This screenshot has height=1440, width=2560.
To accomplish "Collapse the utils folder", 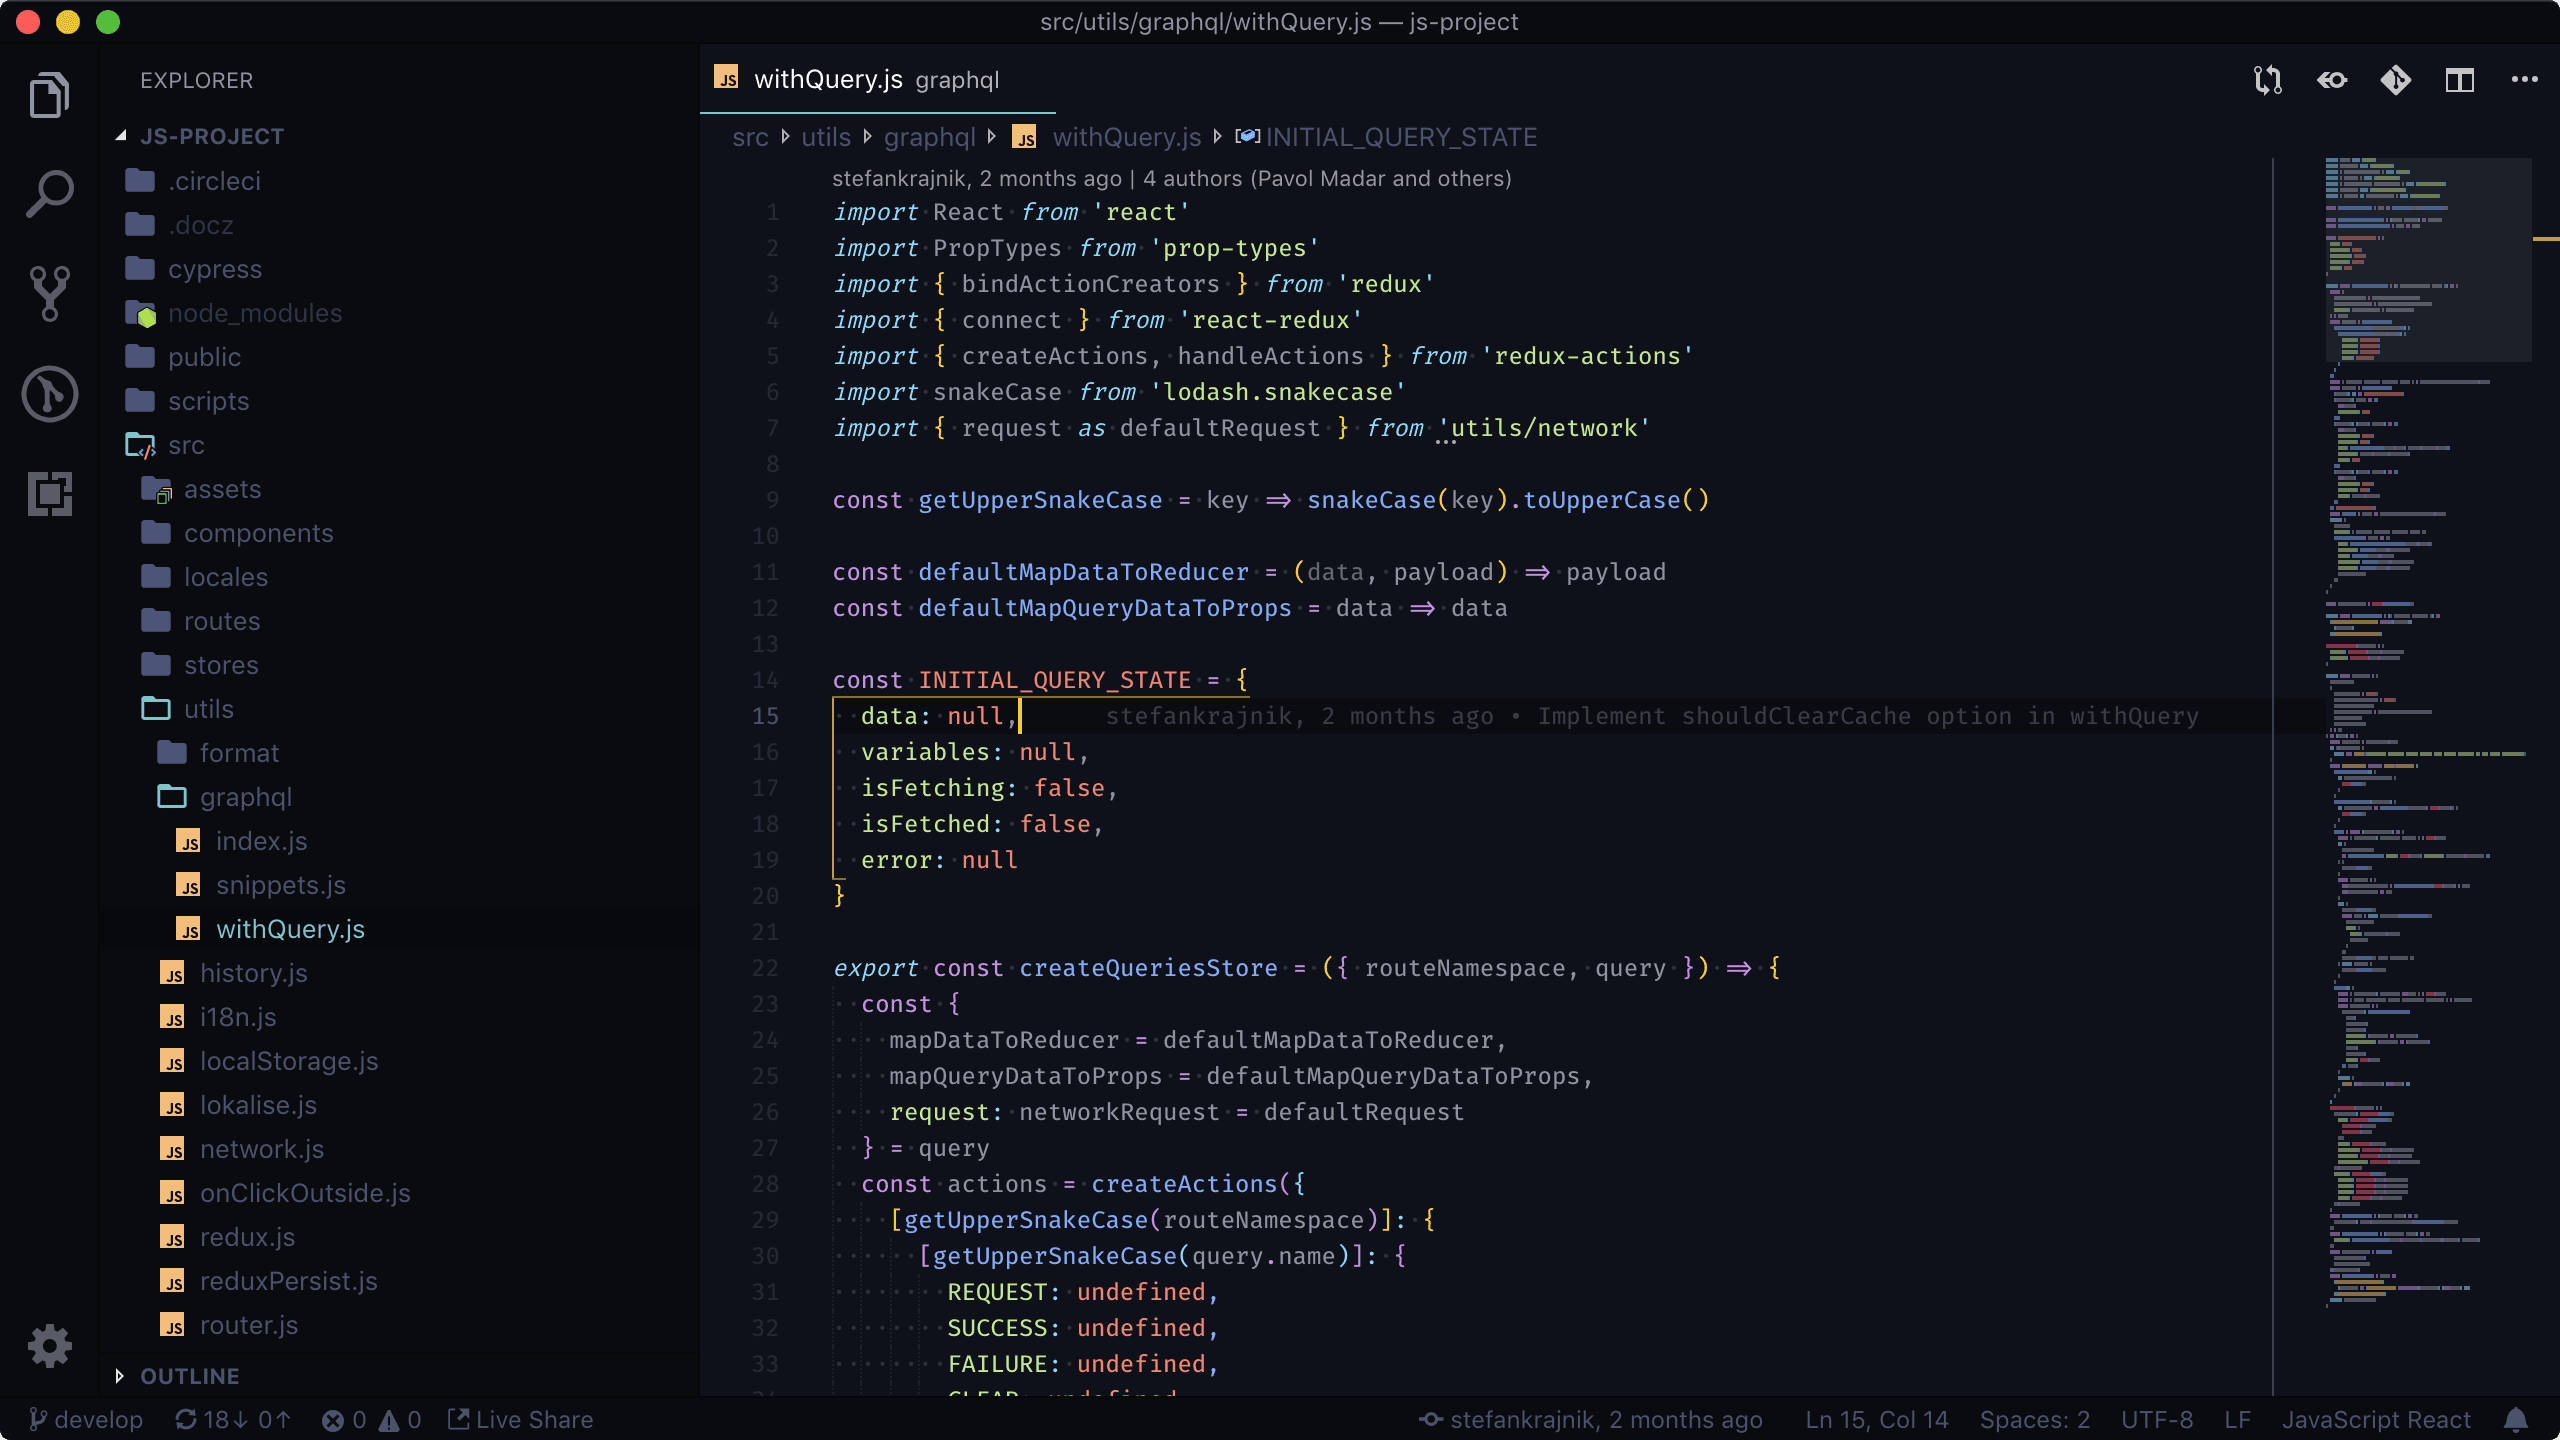I will tap(400, 709).
